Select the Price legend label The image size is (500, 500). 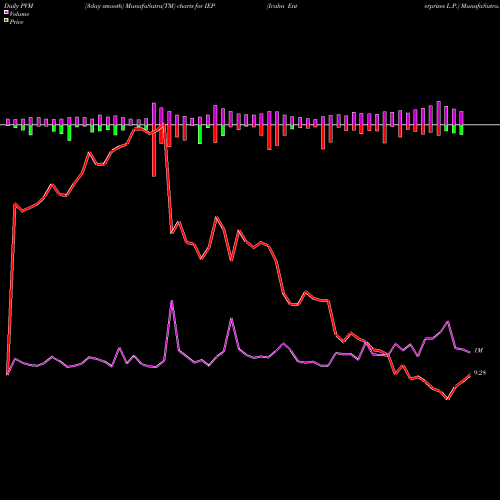[16, 22]
